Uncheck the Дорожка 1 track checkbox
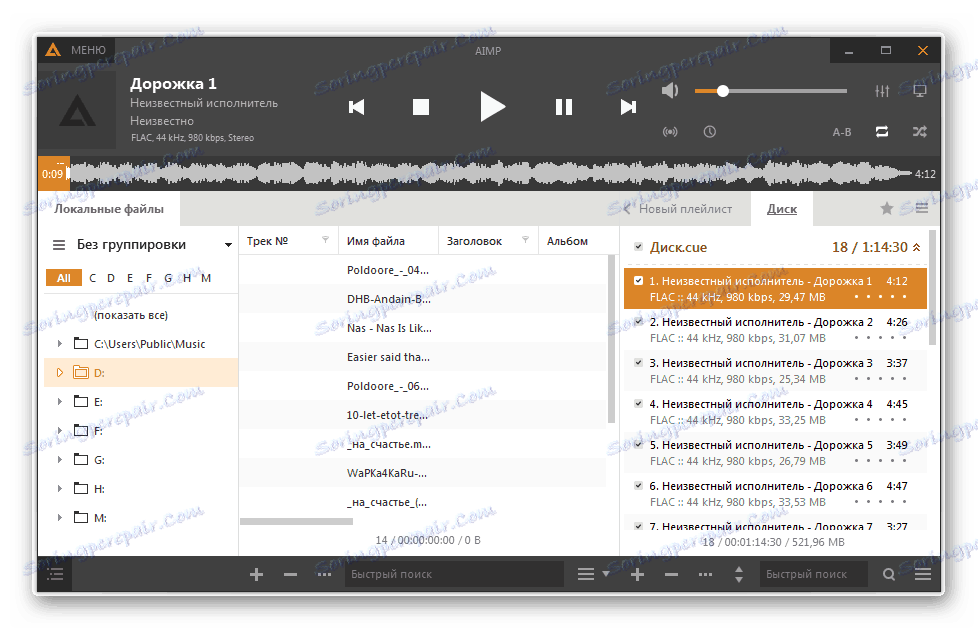The height and width of the screenshot is (629, 978). pos(638,281)
